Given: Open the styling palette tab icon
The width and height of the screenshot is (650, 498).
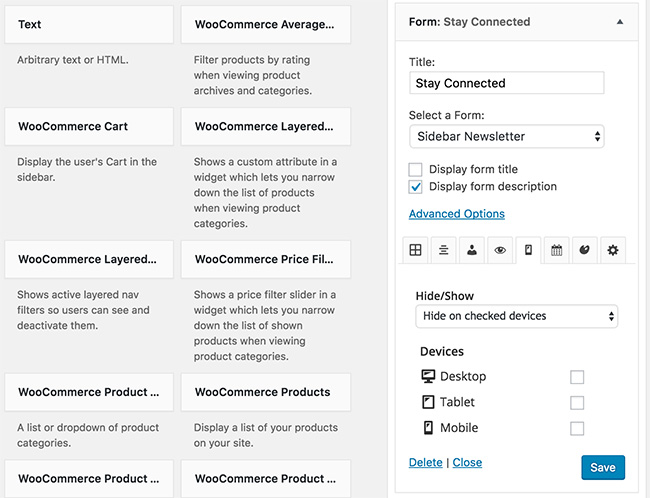Looking at the screenshot, I should coord(585,250).
